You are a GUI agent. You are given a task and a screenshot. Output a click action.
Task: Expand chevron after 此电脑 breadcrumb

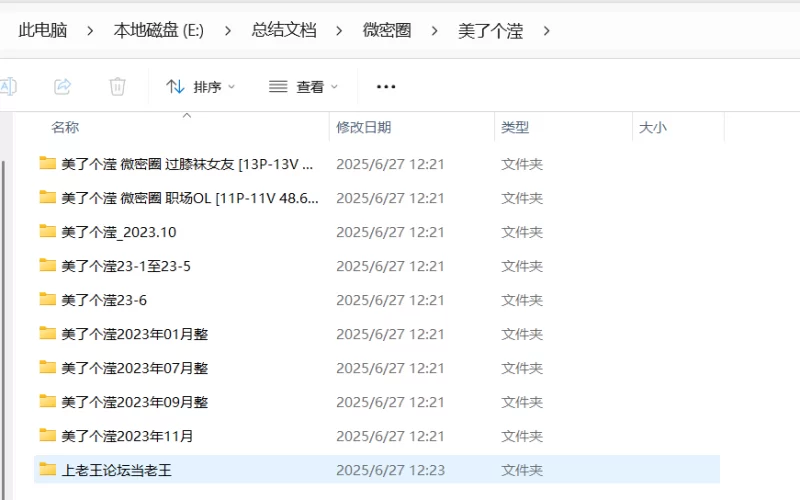coord(90,31)
